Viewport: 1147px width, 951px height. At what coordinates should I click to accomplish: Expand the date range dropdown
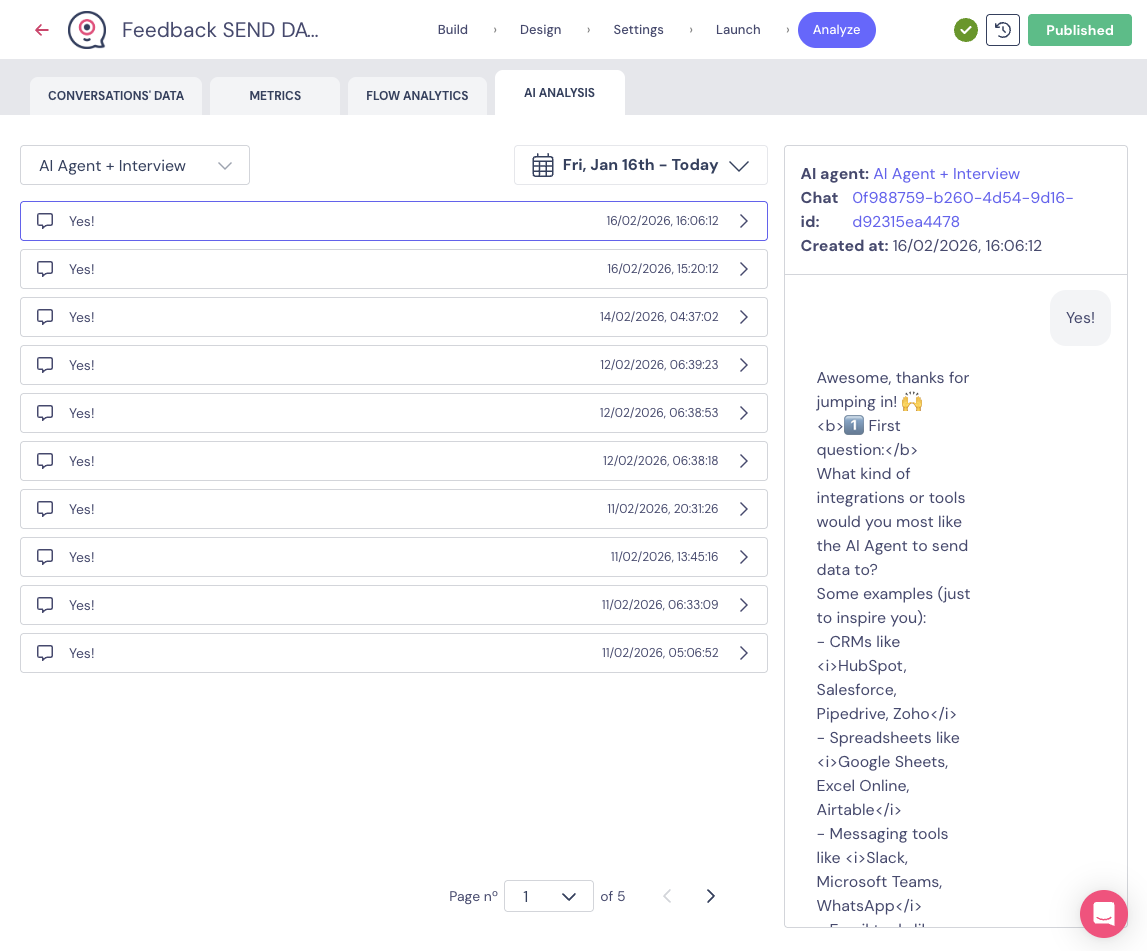tap(739, 165)
